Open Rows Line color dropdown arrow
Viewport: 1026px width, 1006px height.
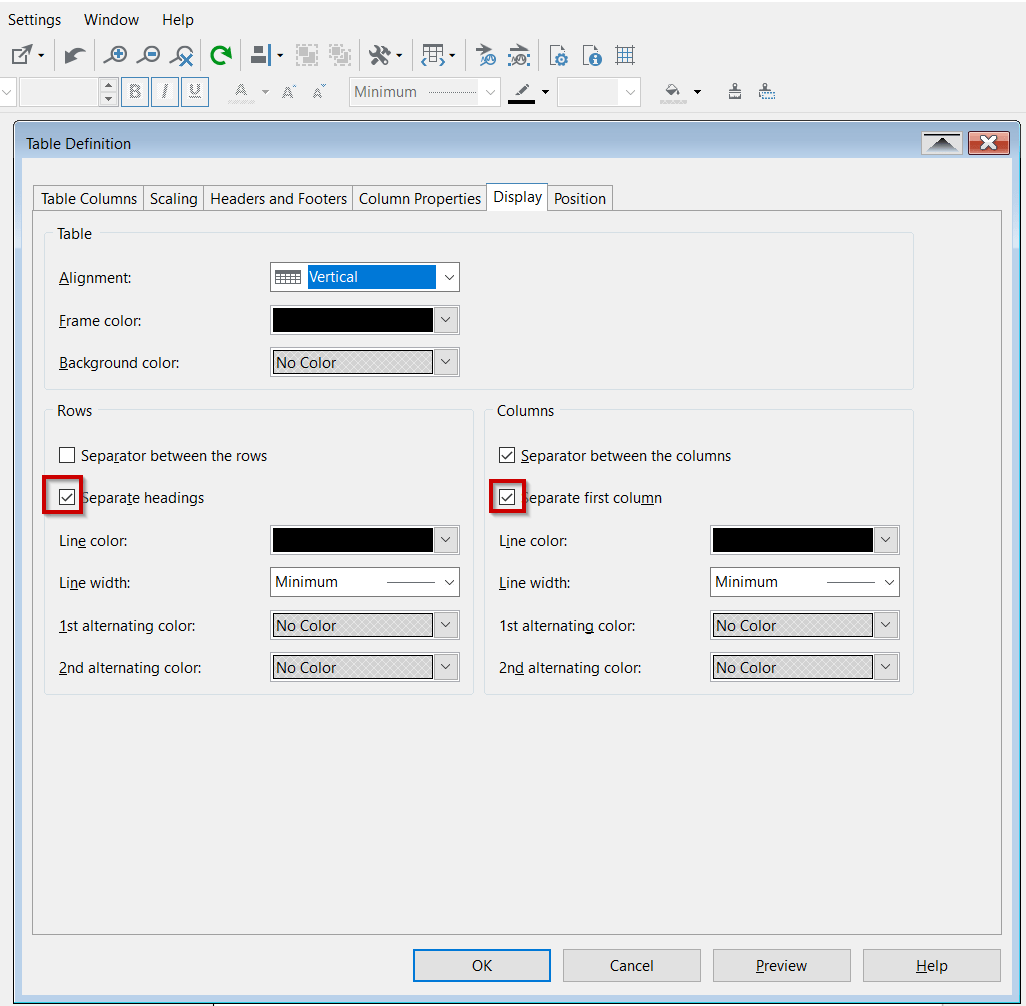click(446, 540)
